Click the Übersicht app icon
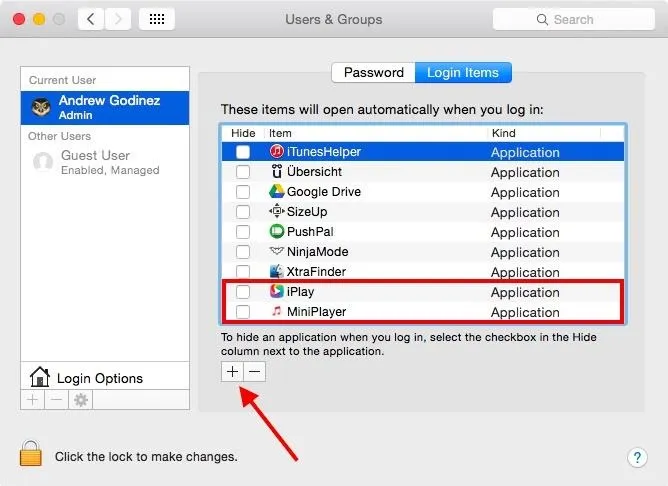 pyautogui.click(x=277, y=171)
